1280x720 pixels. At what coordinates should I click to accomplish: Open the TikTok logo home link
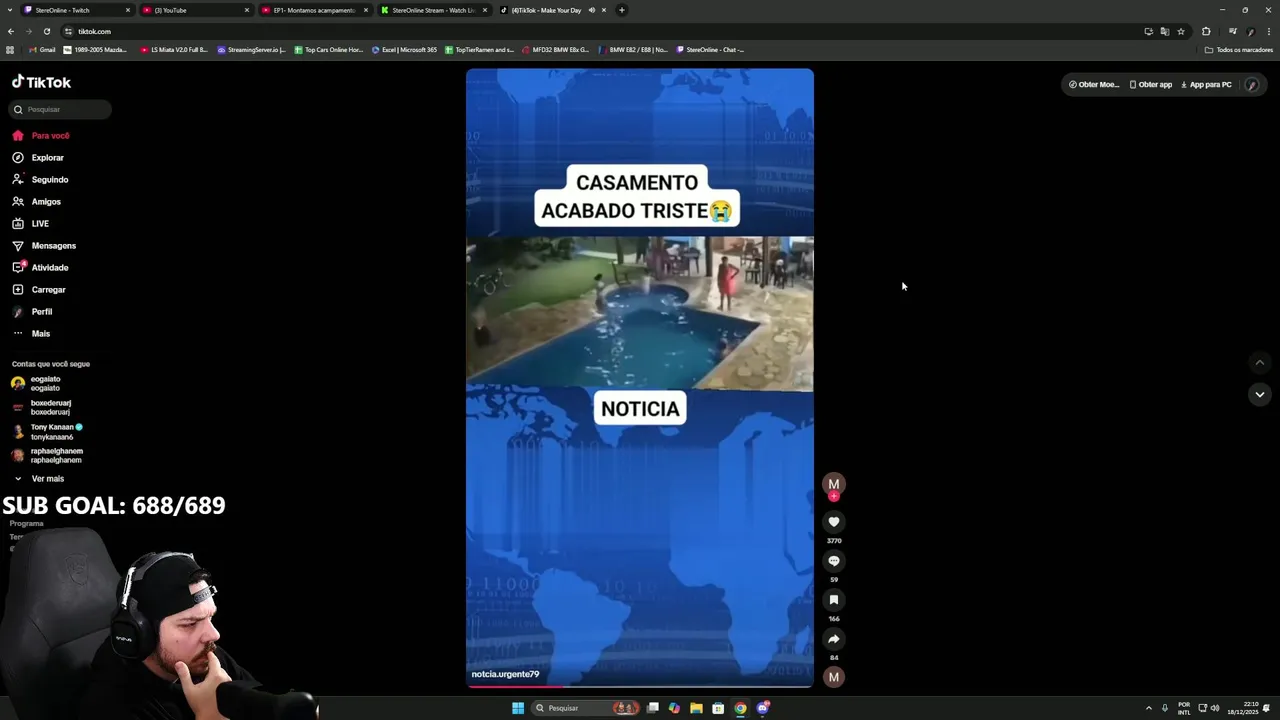click(41, 82)
